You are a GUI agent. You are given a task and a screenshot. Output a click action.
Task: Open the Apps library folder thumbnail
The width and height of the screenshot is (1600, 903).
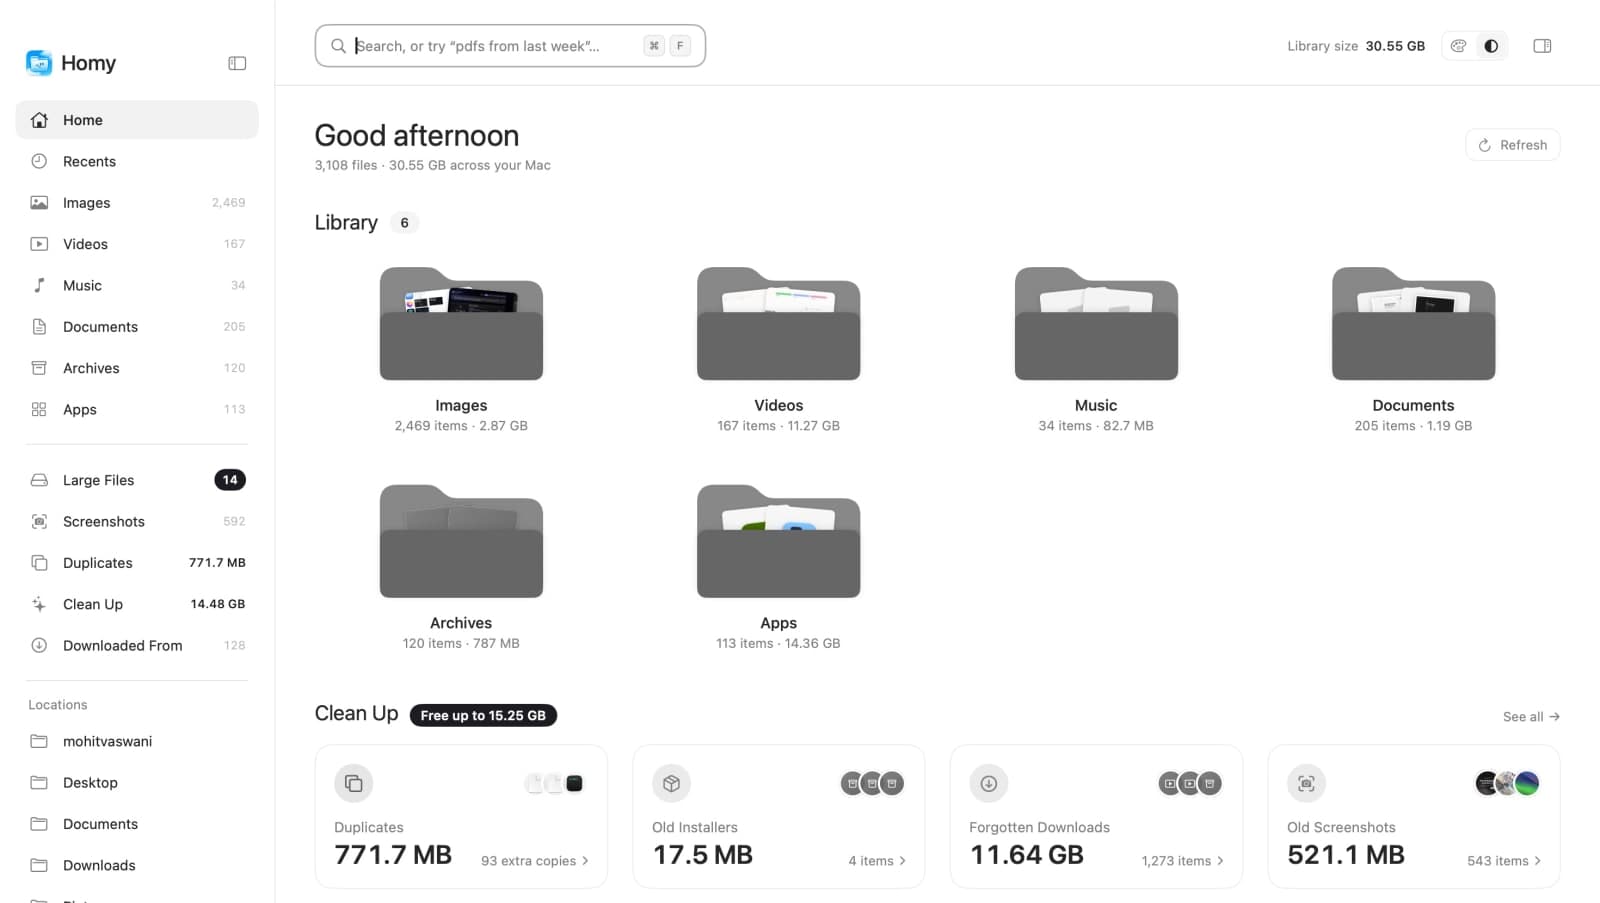[x=778, y=541]
